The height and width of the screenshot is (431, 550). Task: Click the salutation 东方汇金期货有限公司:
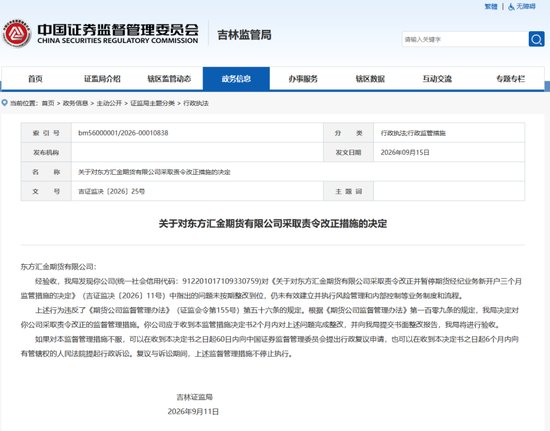coord(58,267)
